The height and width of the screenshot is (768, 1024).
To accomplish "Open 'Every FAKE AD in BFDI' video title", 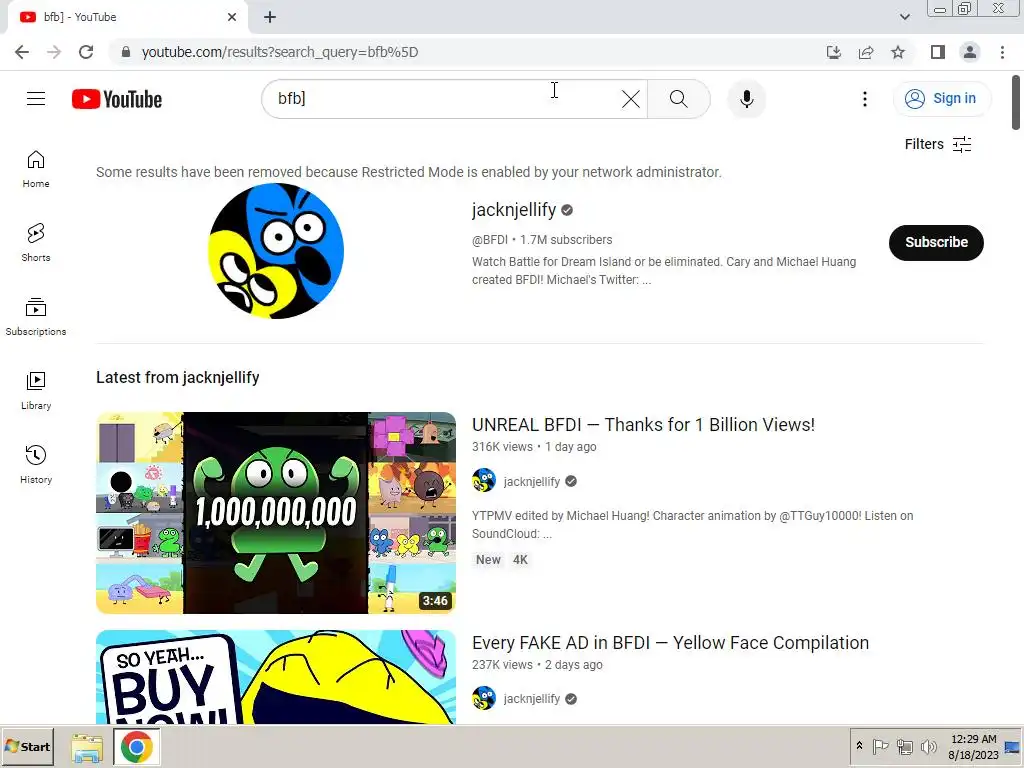I will pos(670,643).
